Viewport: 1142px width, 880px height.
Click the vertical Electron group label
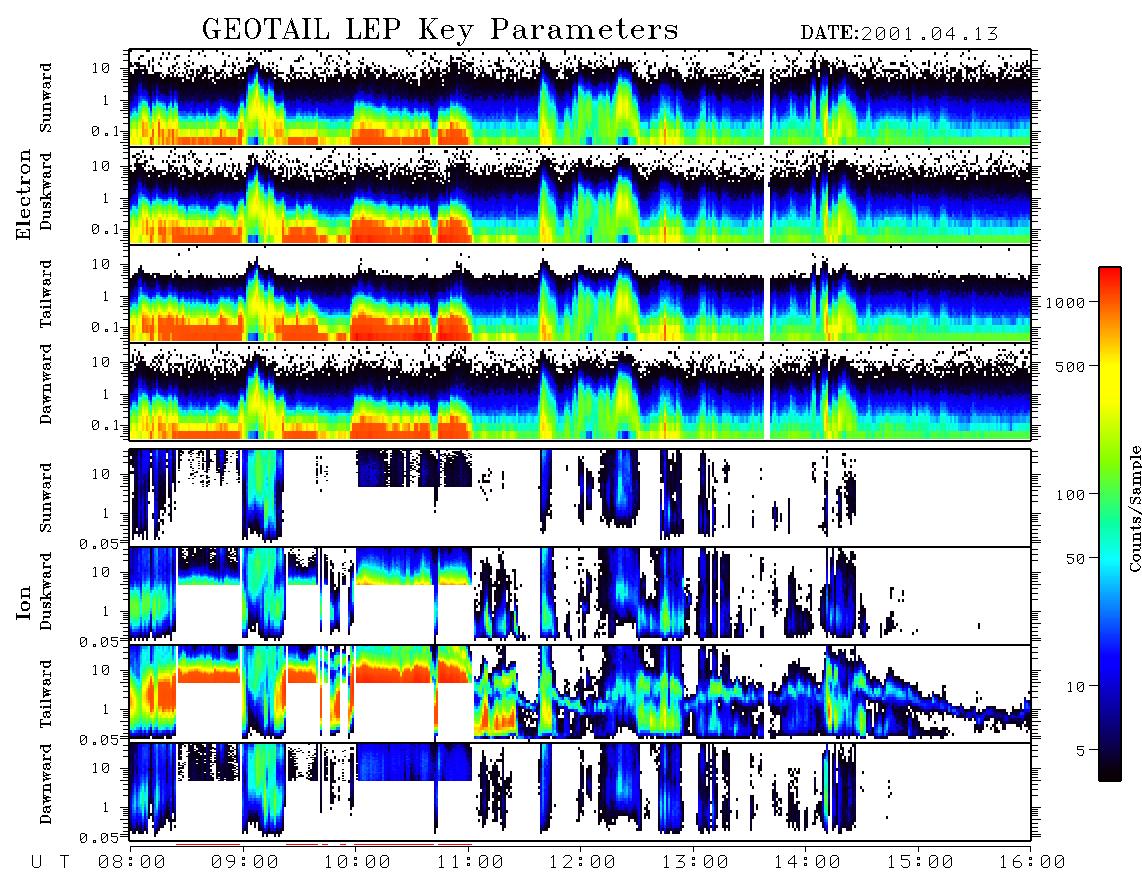point(23,194)
